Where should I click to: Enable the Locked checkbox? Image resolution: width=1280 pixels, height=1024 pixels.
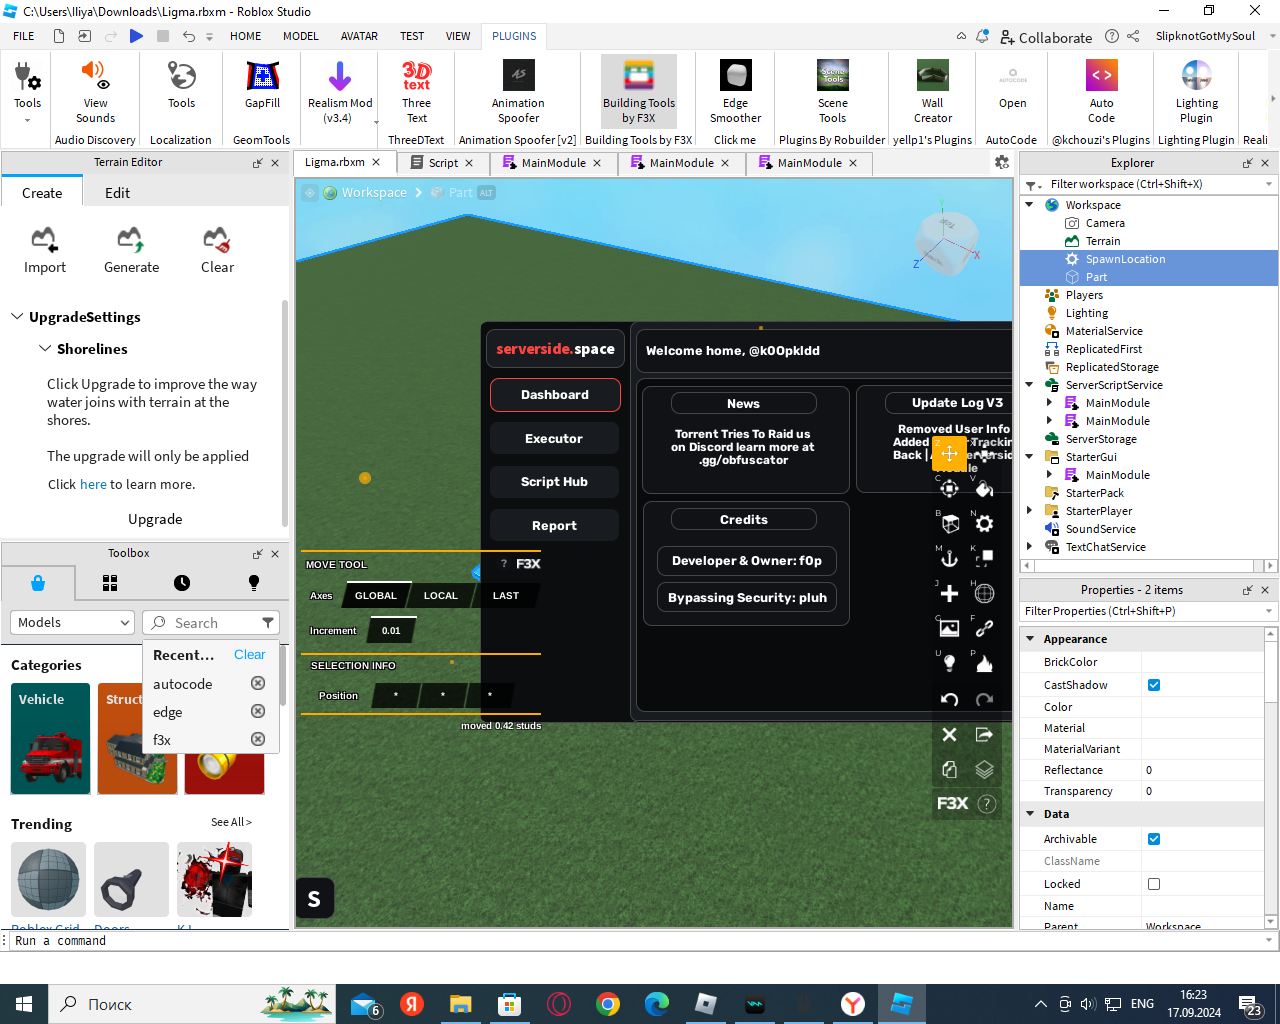coord(1154,884)
